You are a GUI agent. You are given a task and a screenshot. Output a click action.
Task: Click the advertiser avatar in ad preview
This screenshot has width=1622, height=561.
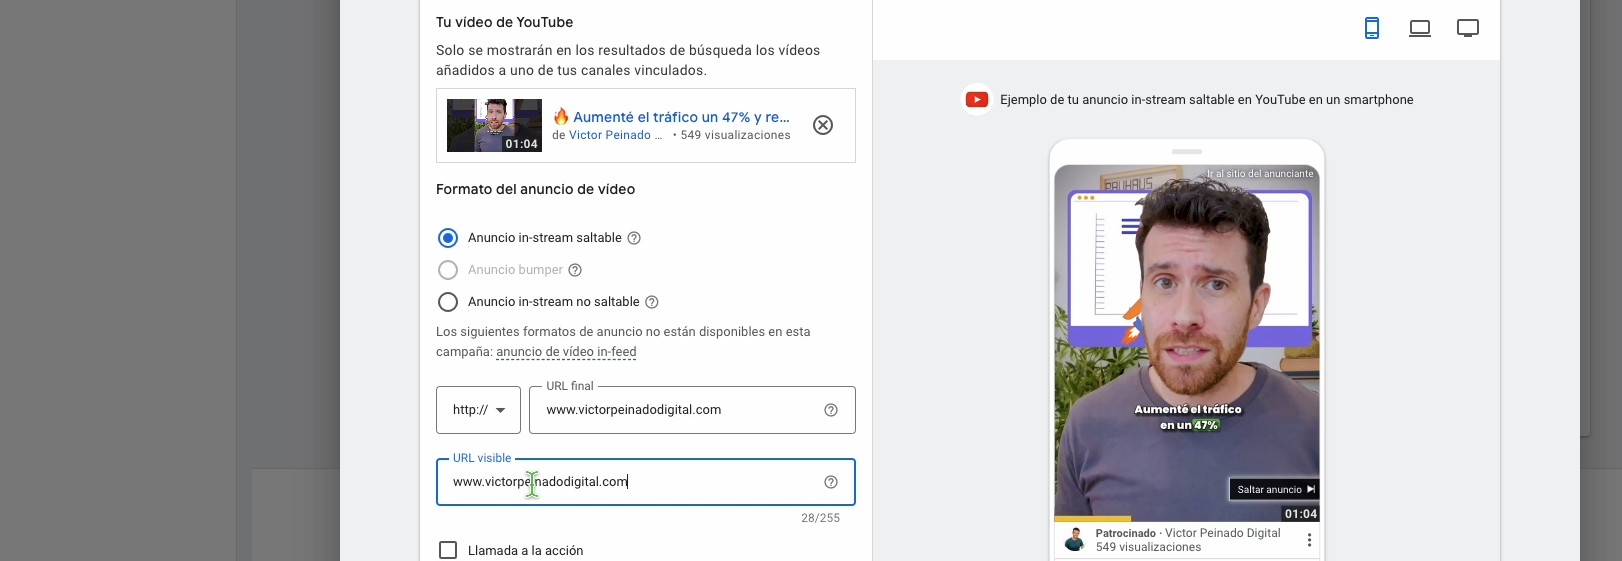tap(1075, 540)
